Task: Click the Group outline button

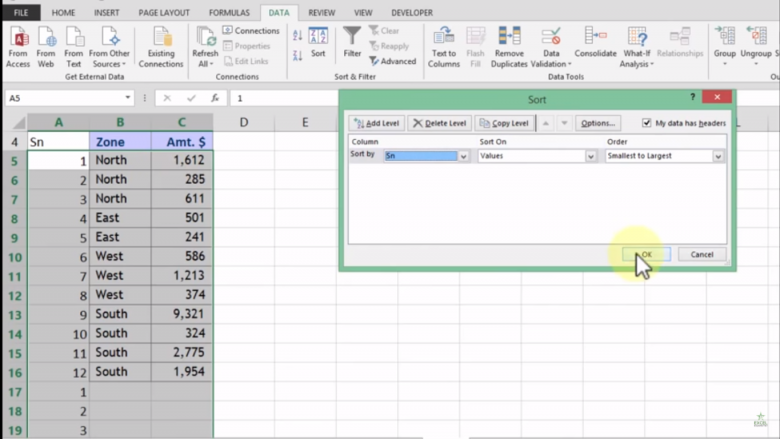Action: click(x=725, y=46)
